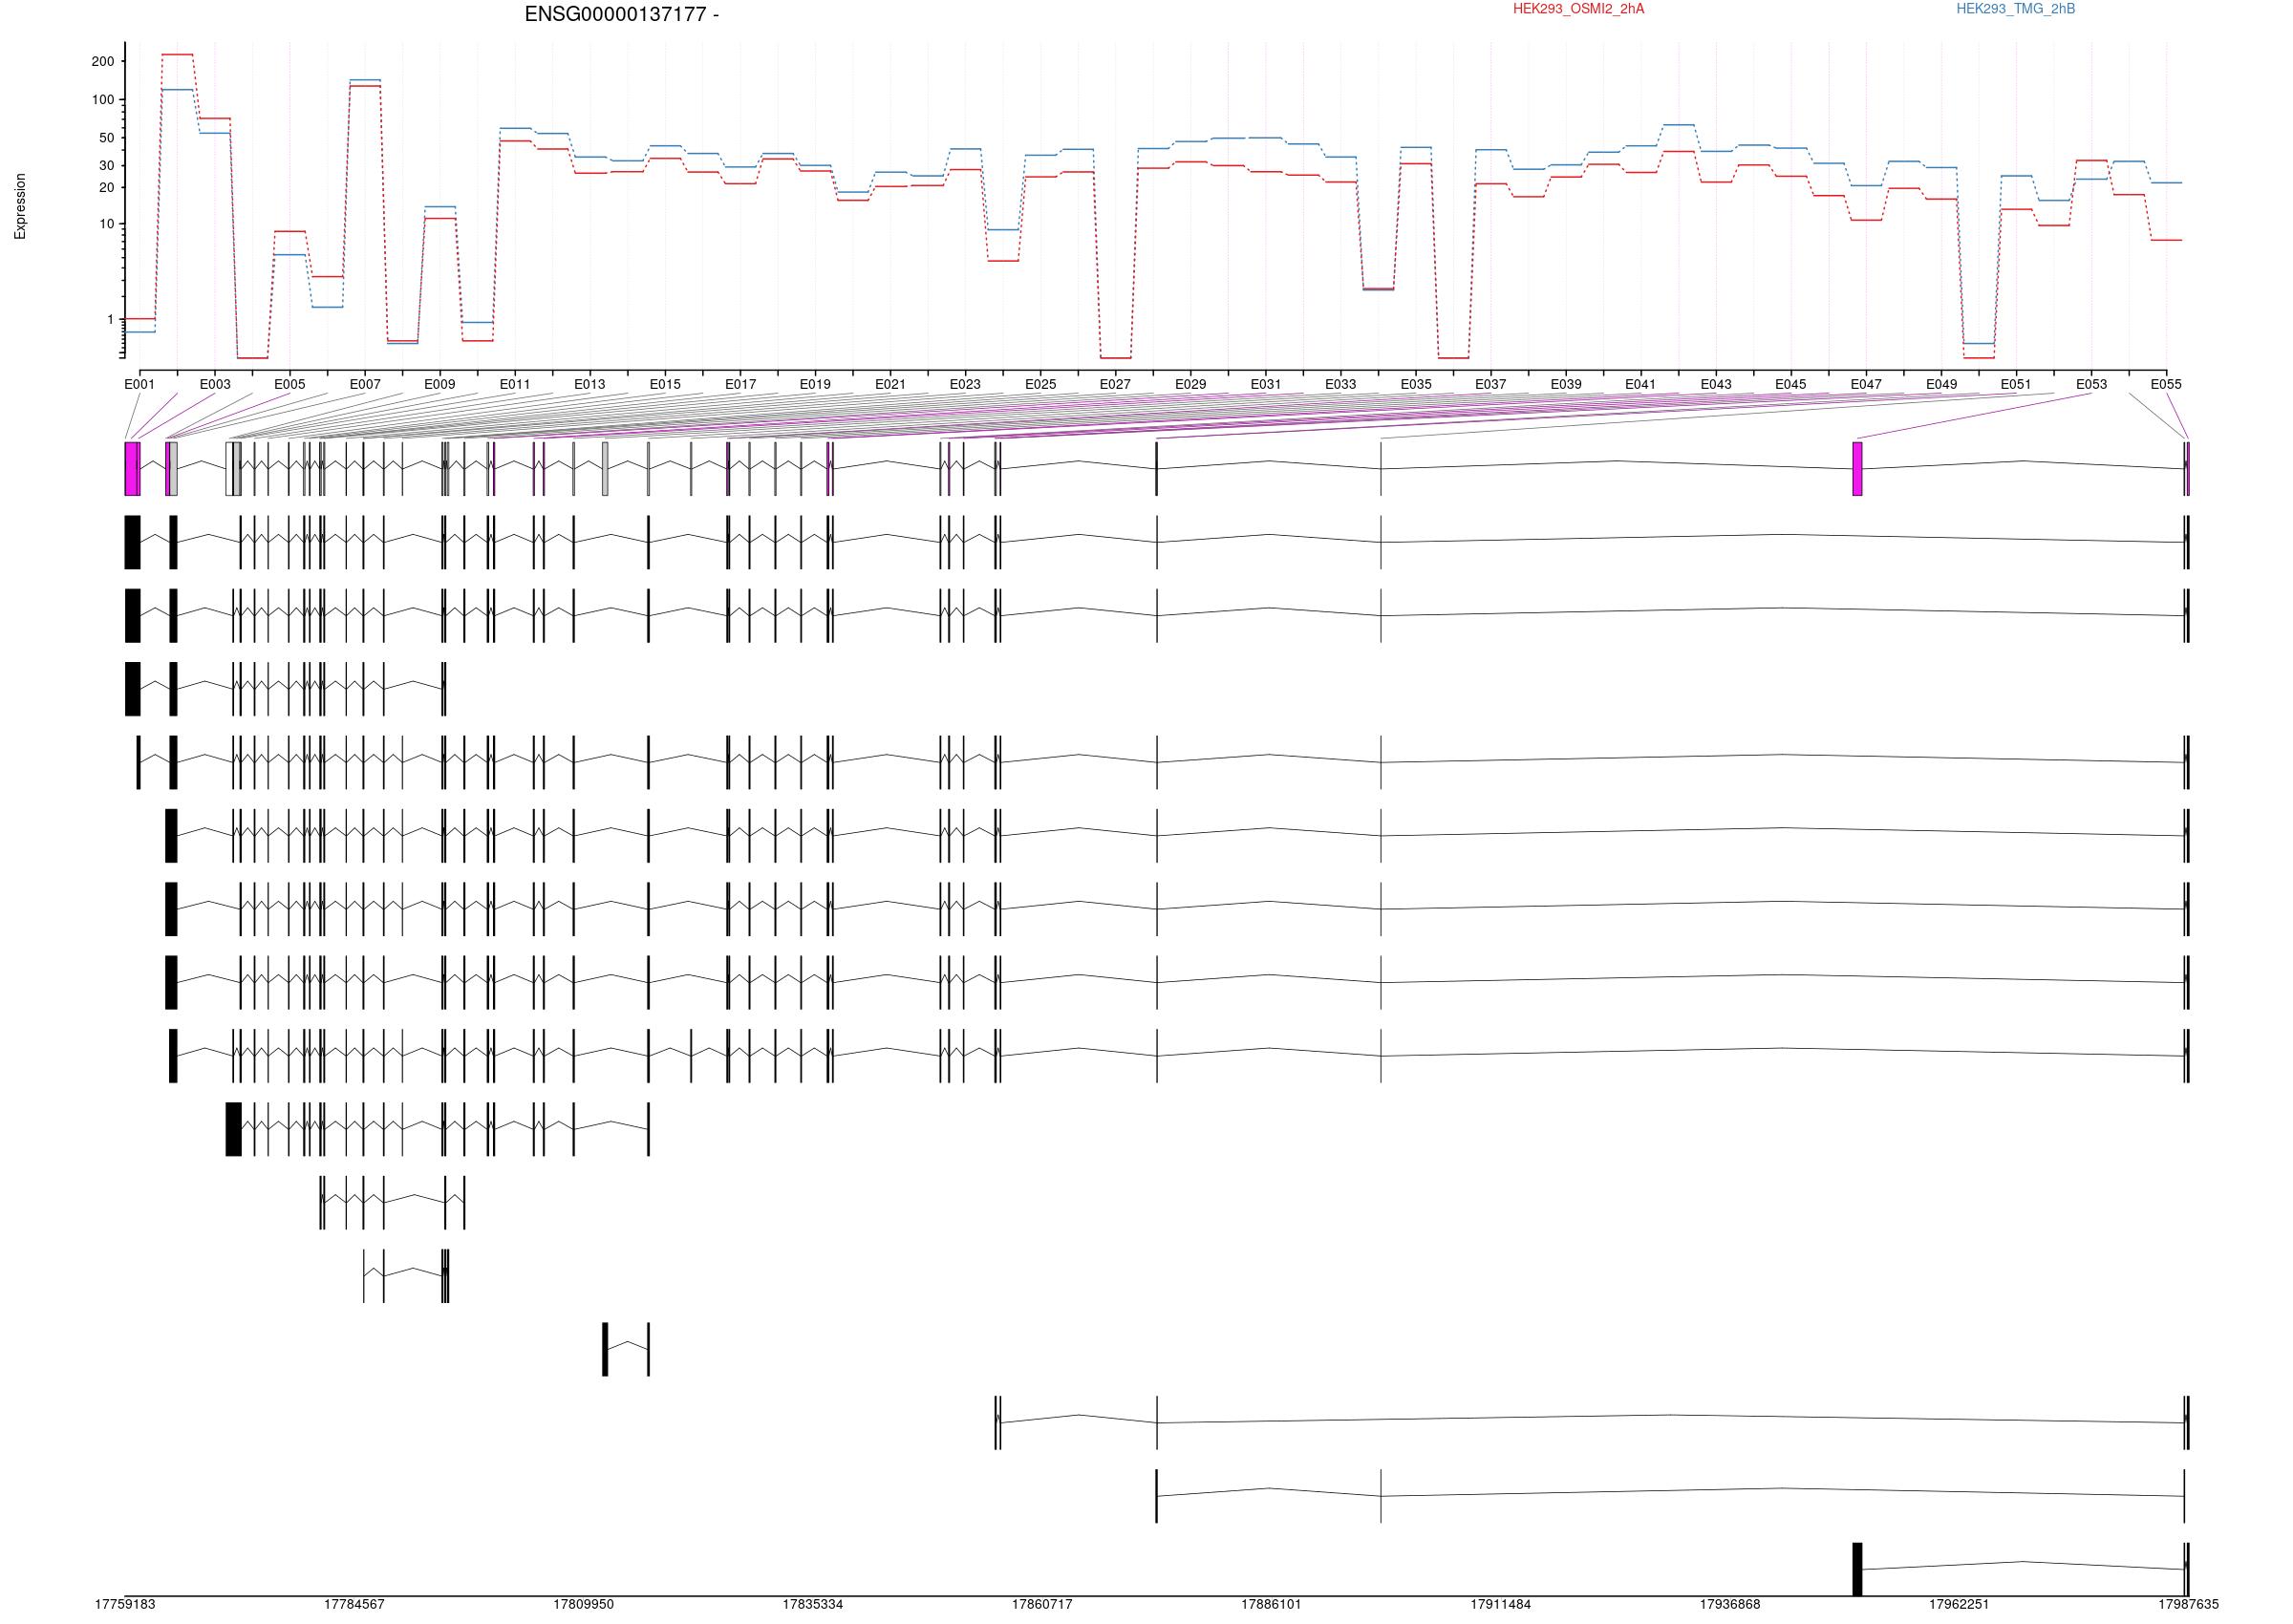Click y-axis tick value 100
The image size is (2293, 1624).
[103, 100]
